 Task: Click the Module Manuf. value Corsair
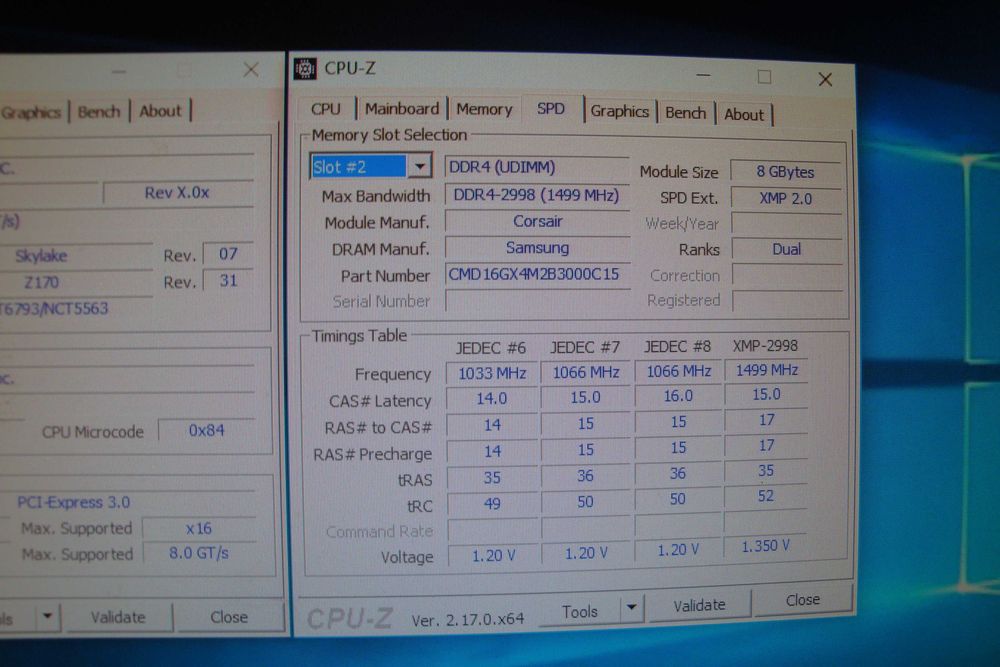click(538, 221)
